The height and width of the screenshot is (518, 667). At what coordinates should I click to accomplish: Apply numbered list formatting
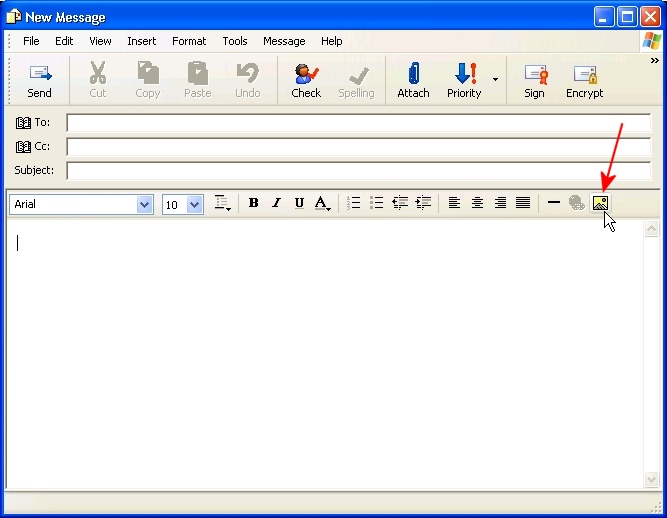pyautogui.click(x=353, y=203)
